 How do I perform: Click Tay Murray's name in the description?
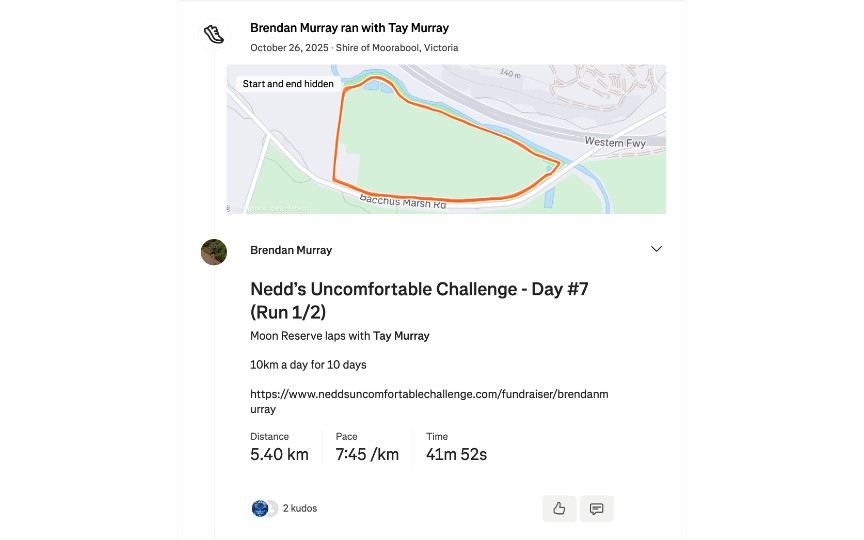(x=401, y=336)
